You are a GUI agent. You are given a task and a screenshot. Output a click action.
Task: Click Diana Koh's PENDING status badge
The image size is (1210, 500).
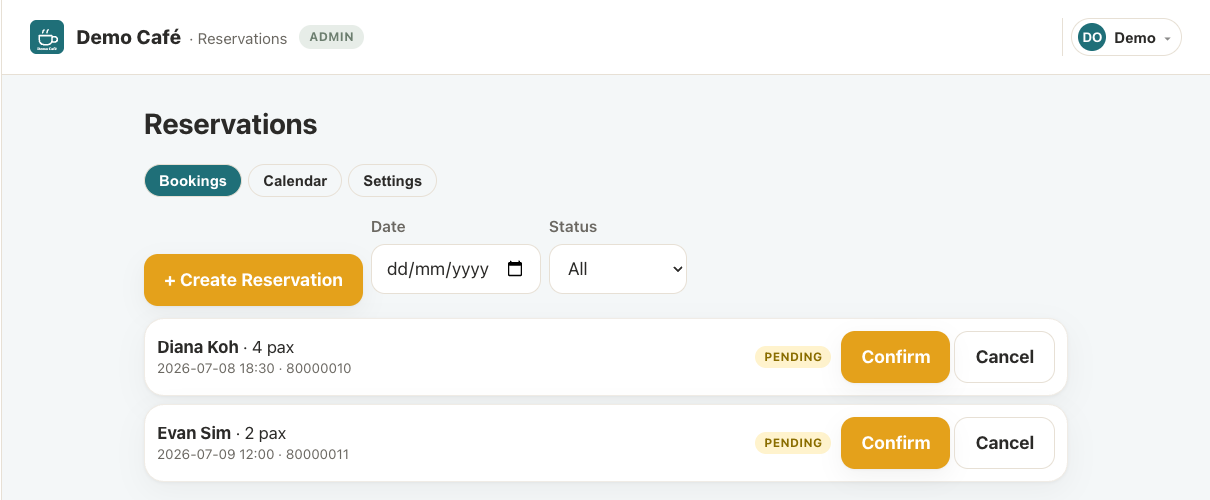(793, 357)
